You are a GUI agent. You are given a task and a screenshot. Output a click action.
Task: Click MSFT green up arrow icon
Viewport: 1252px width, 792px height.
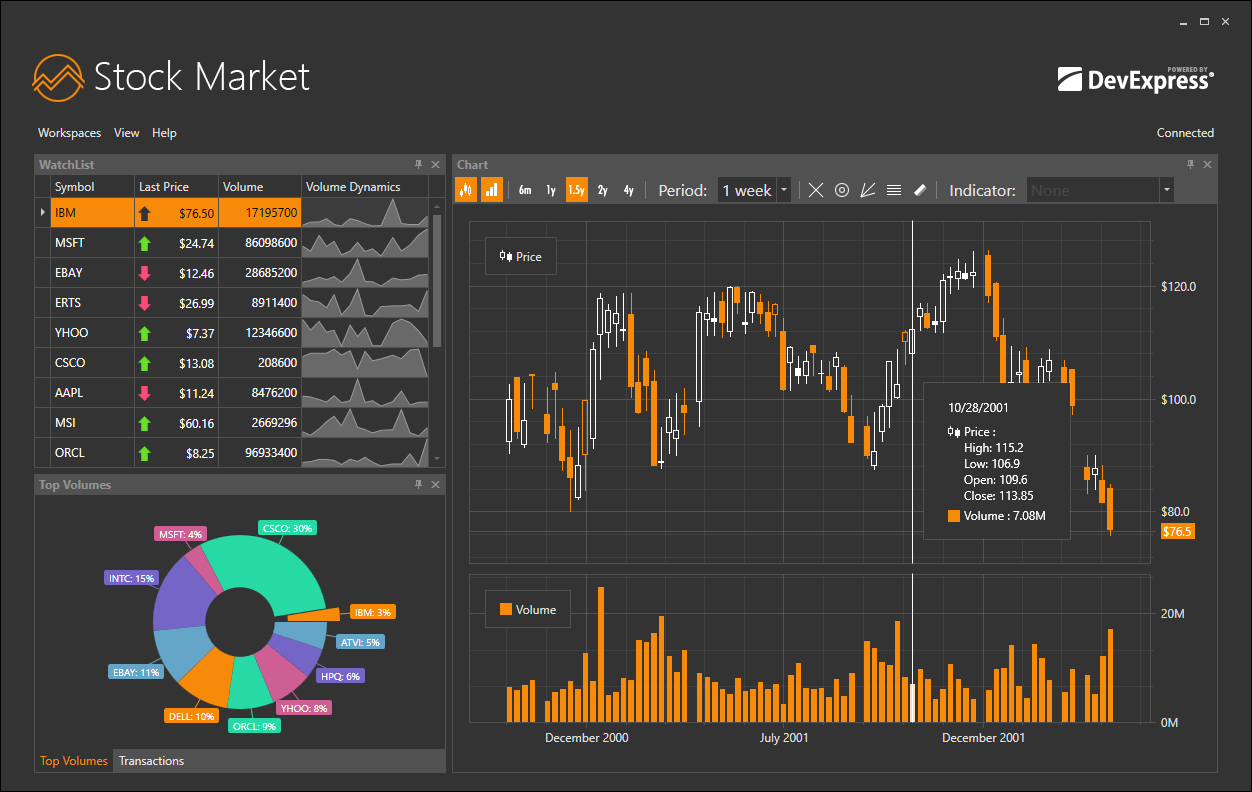[144, 243]
